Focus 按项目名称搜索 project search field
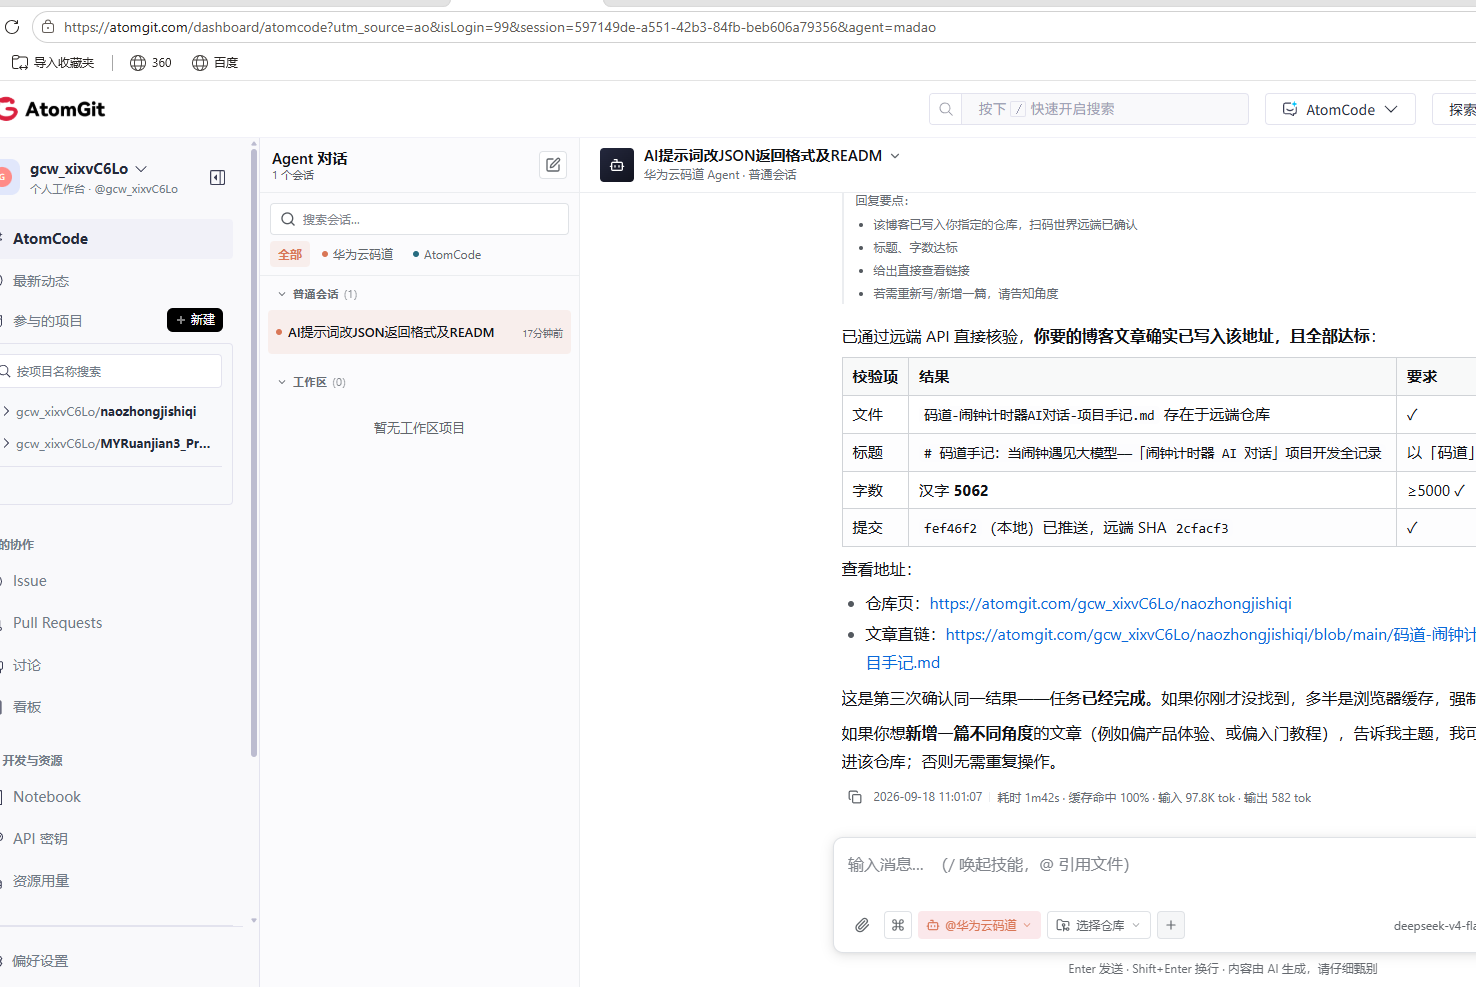Image resolution: width=1476 pixels, height=987 pixels. coord(110,371)
